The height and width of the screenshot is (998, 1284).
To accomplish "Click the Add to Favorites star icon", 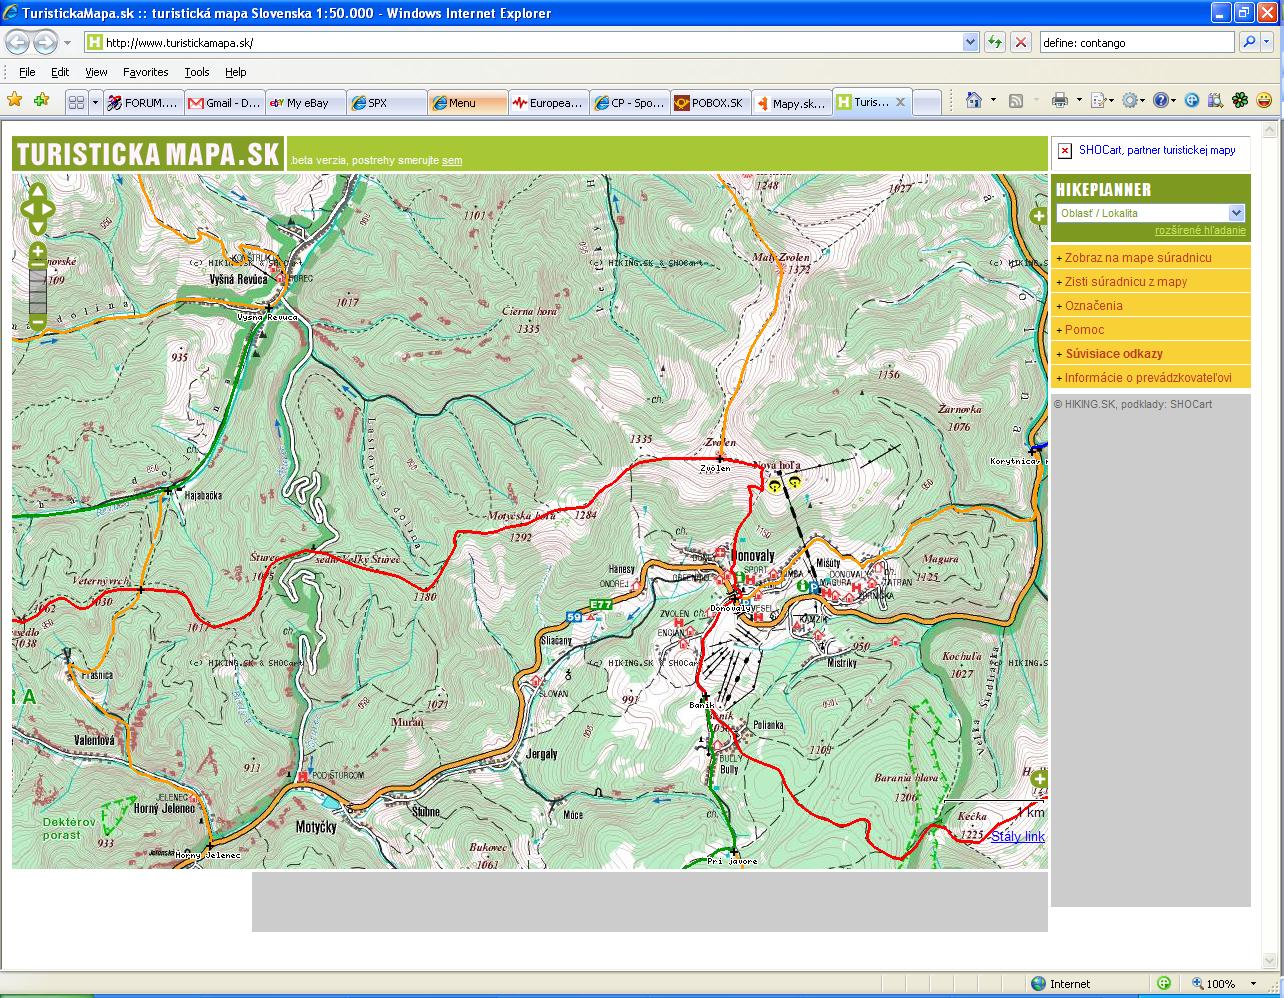I will point(41,100).
